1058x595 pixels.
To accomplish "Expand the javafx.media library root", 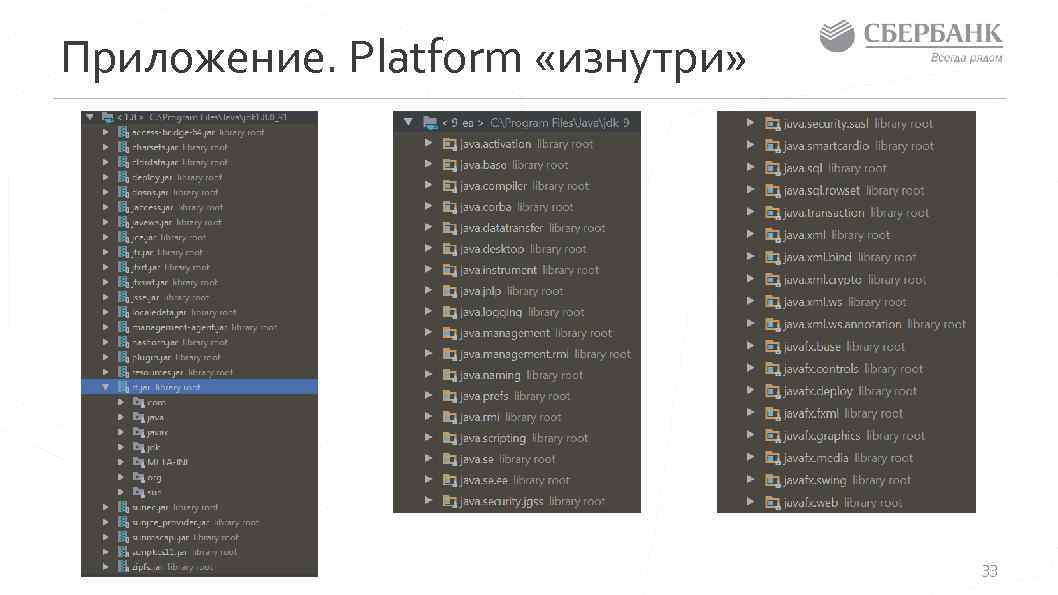I will pos(752,457).
